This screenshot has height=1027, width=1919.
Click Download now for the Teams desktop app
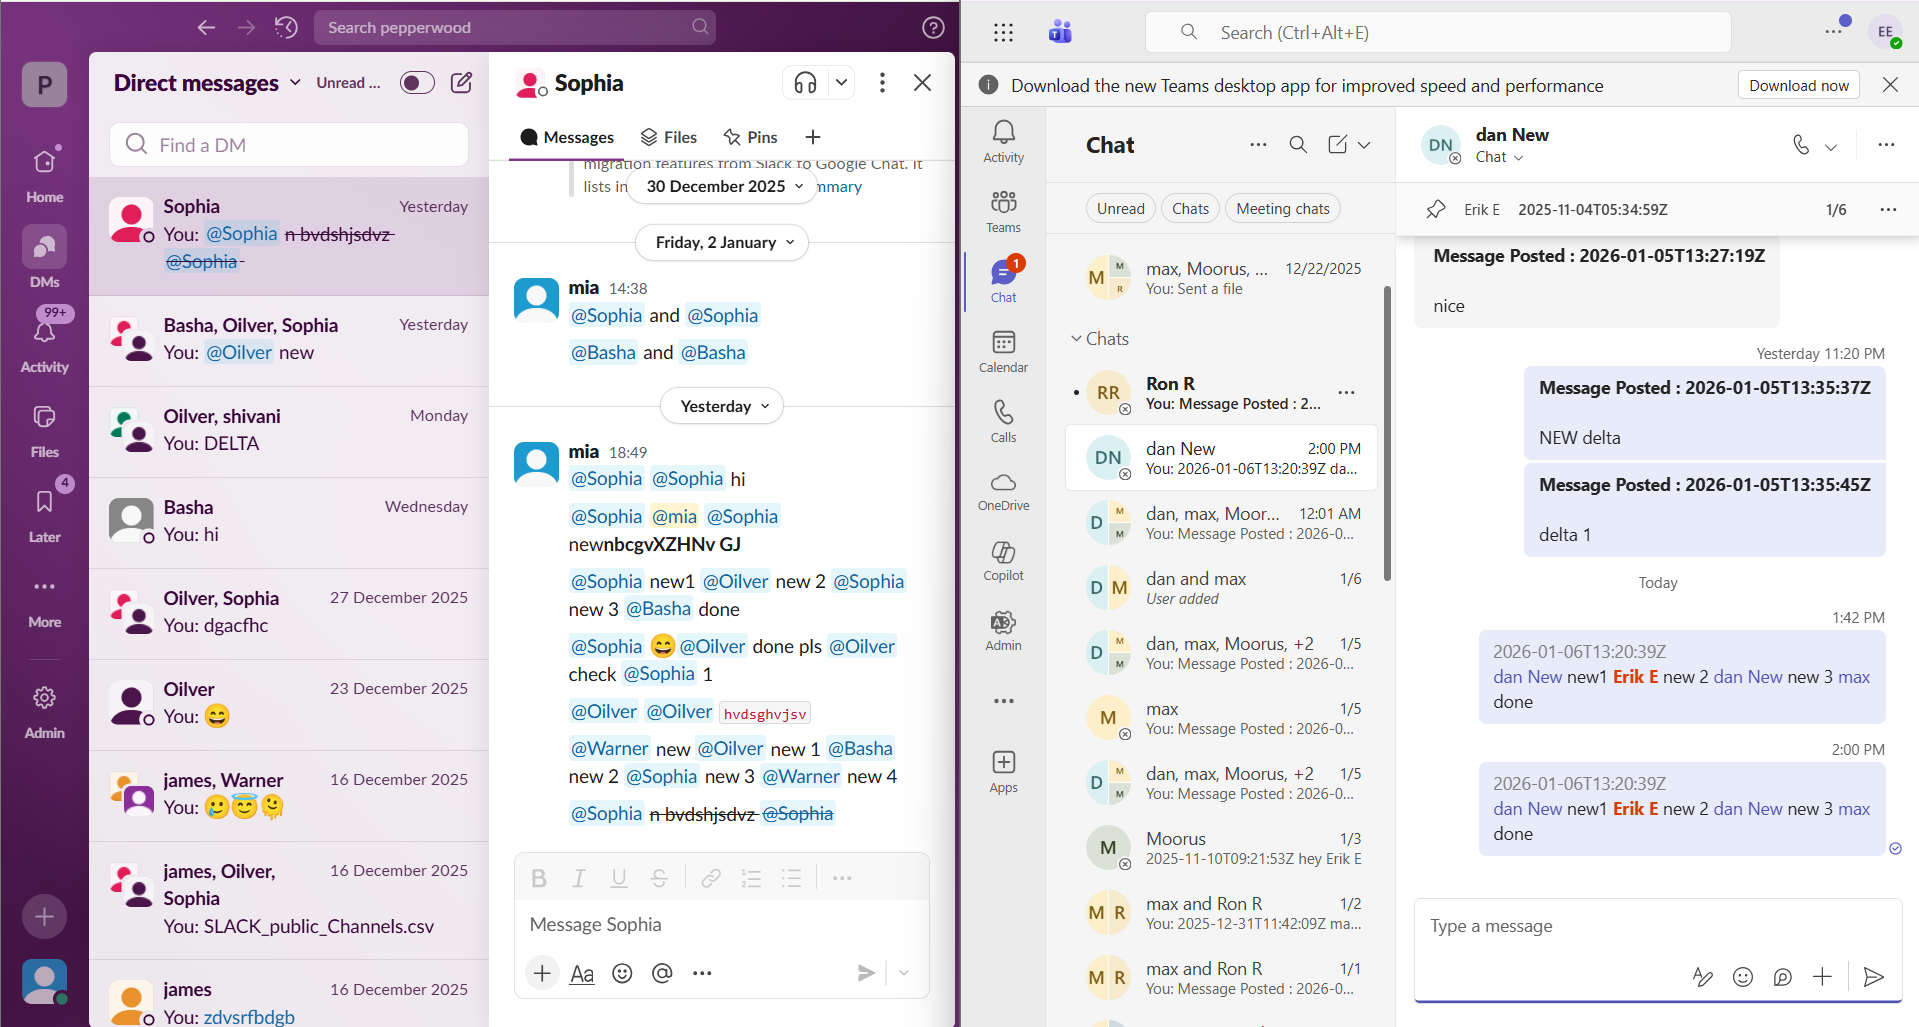1798,85
